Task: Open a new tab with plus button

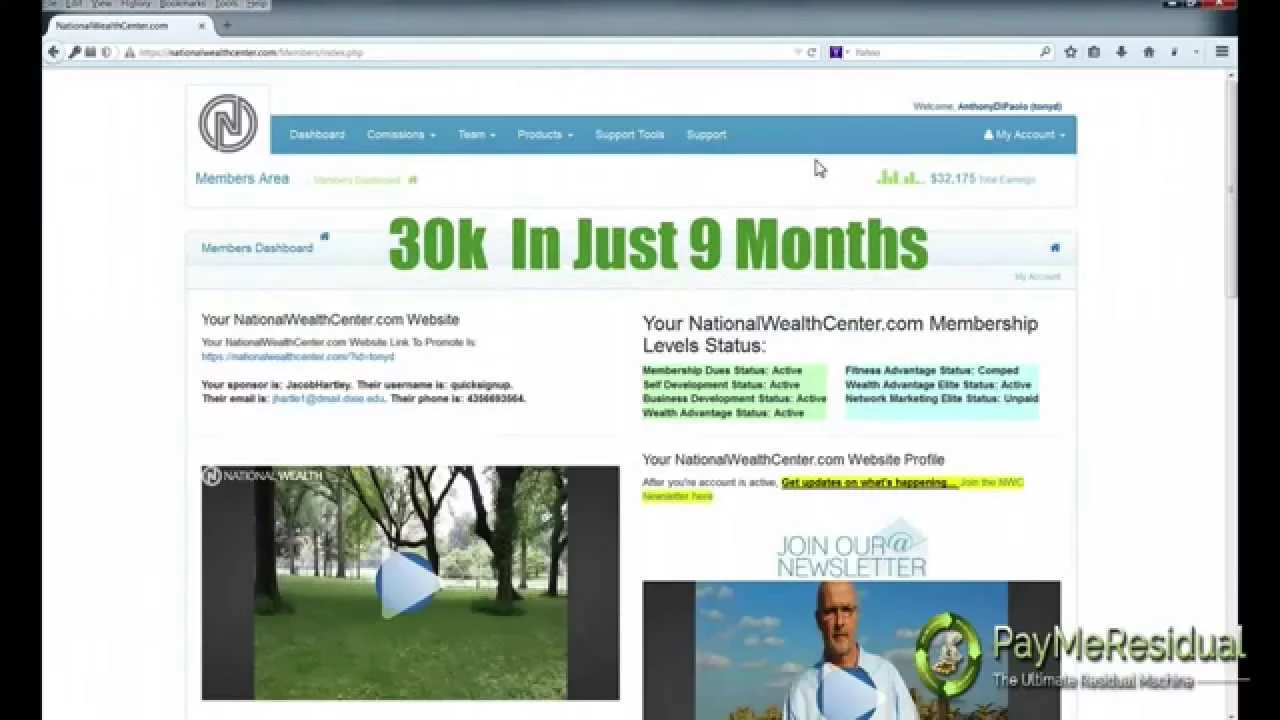Action: pos(227,25)
